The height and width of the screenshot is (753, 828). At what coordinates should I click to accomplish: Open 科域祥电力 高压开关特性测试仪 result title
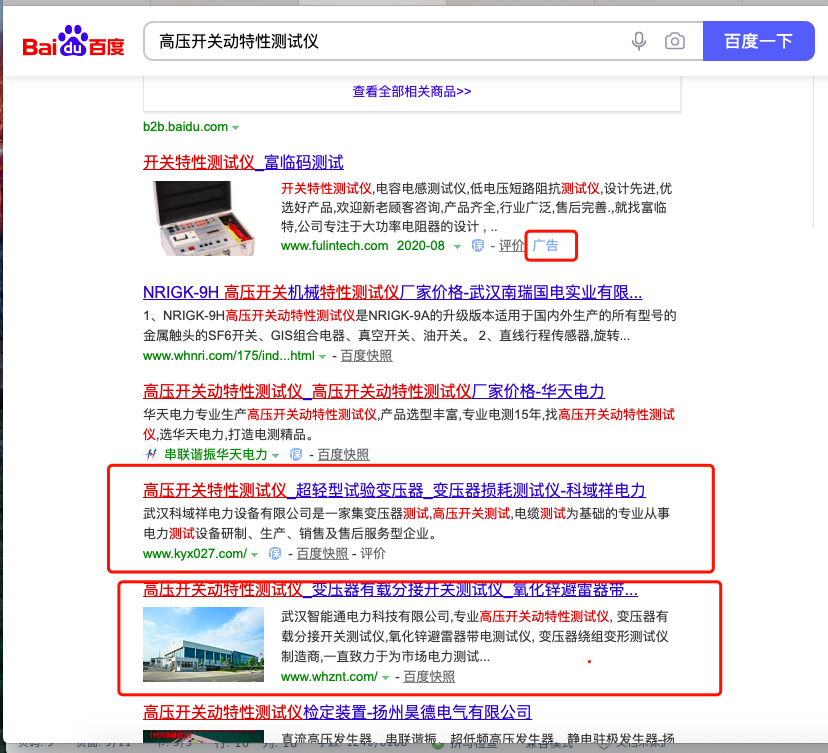coord(394,491)
